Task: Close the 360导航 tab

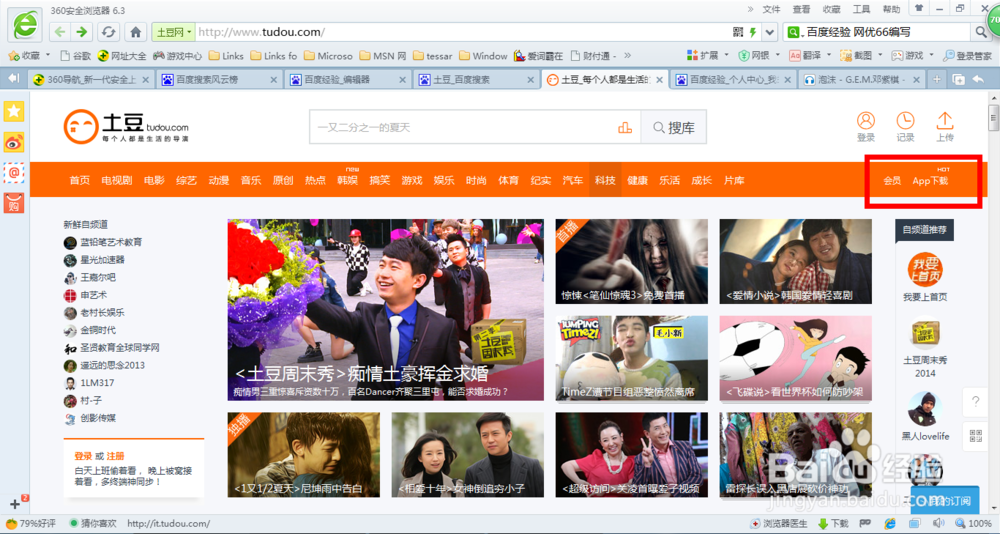Action: point(145,80)
